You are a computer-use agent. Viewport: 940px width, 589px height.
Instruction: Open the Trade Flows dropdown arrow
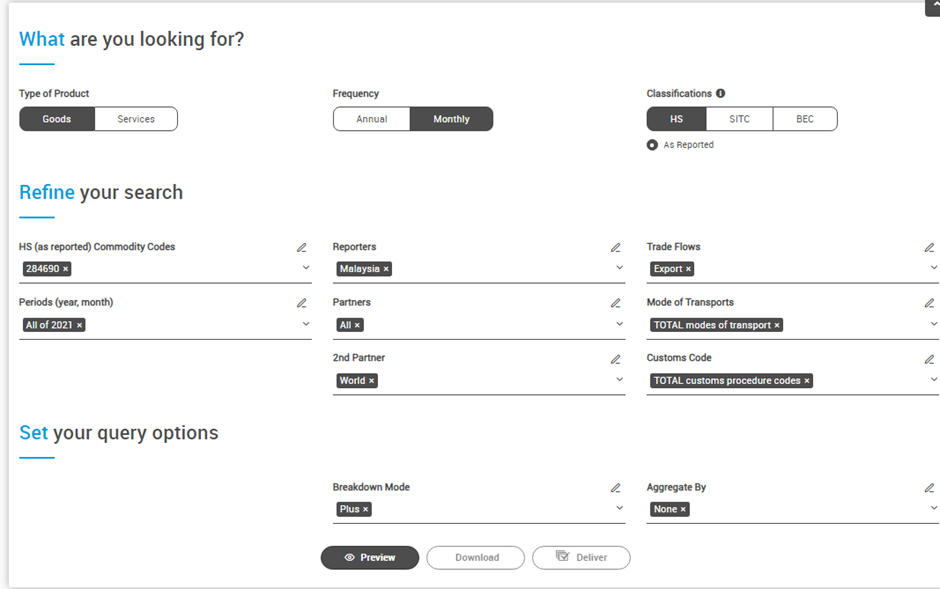pos(934,268)
